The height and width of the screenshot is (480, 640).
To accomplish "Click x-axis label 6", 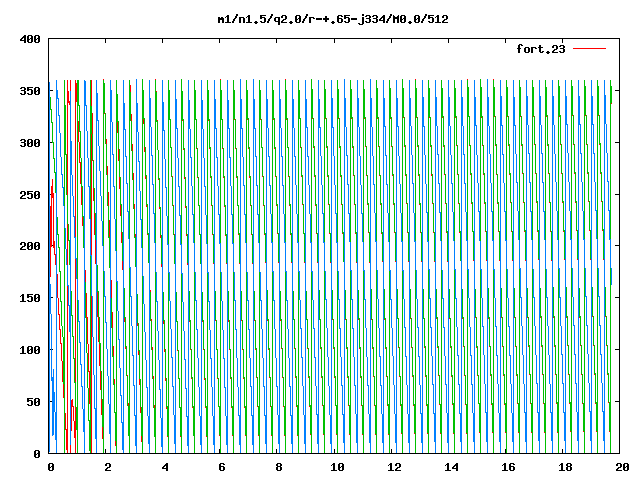I will click(x=222, y=467).
